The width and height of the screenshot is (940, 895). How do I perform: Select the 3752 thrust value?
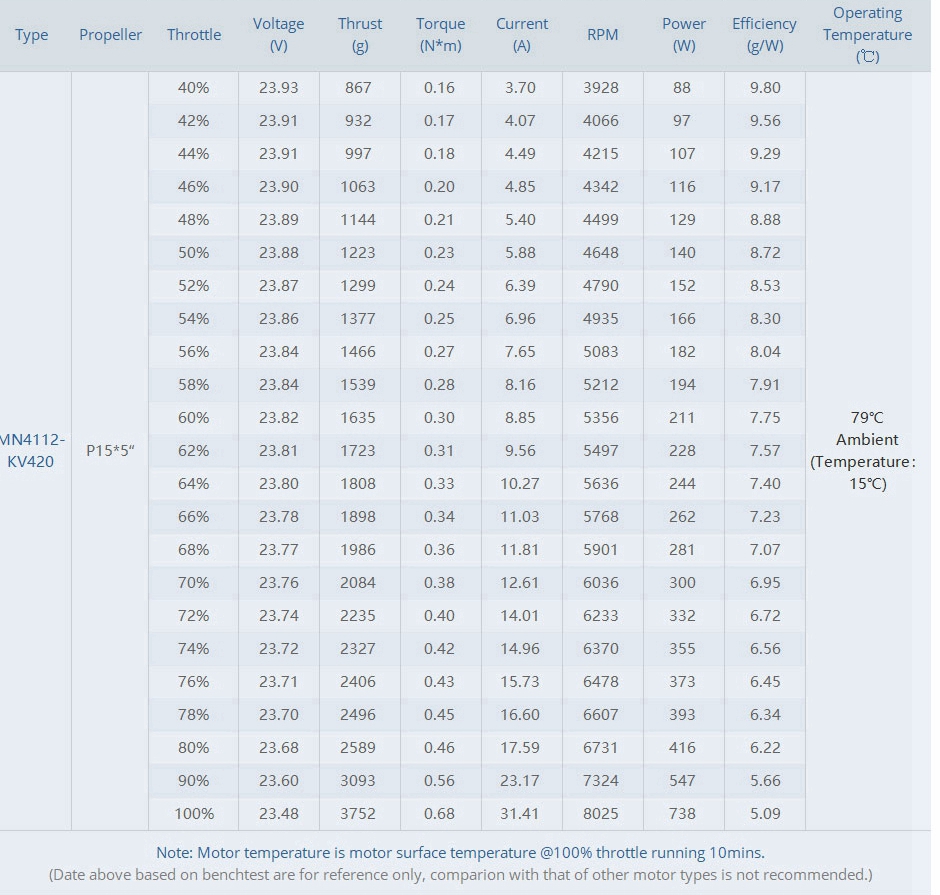(358, 813)
